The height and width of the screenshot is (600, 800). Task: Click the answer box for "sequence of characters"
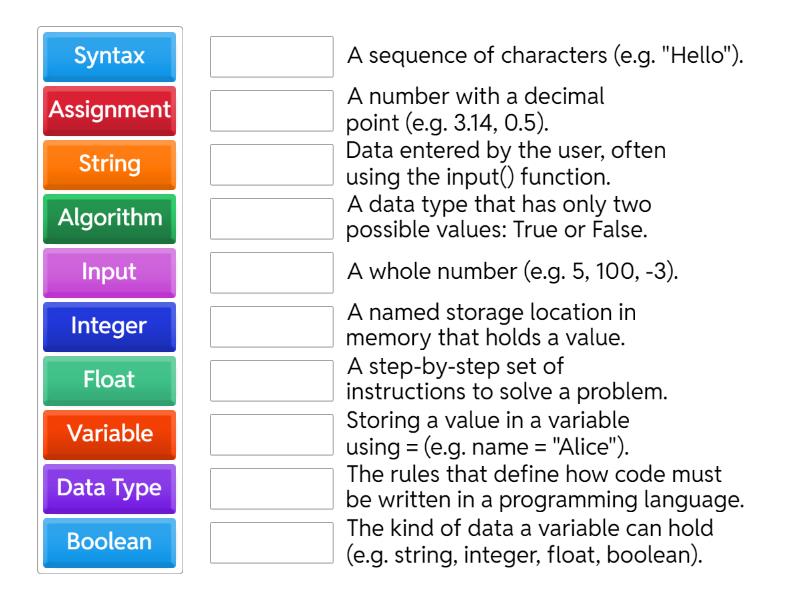[x=272, y=57]
